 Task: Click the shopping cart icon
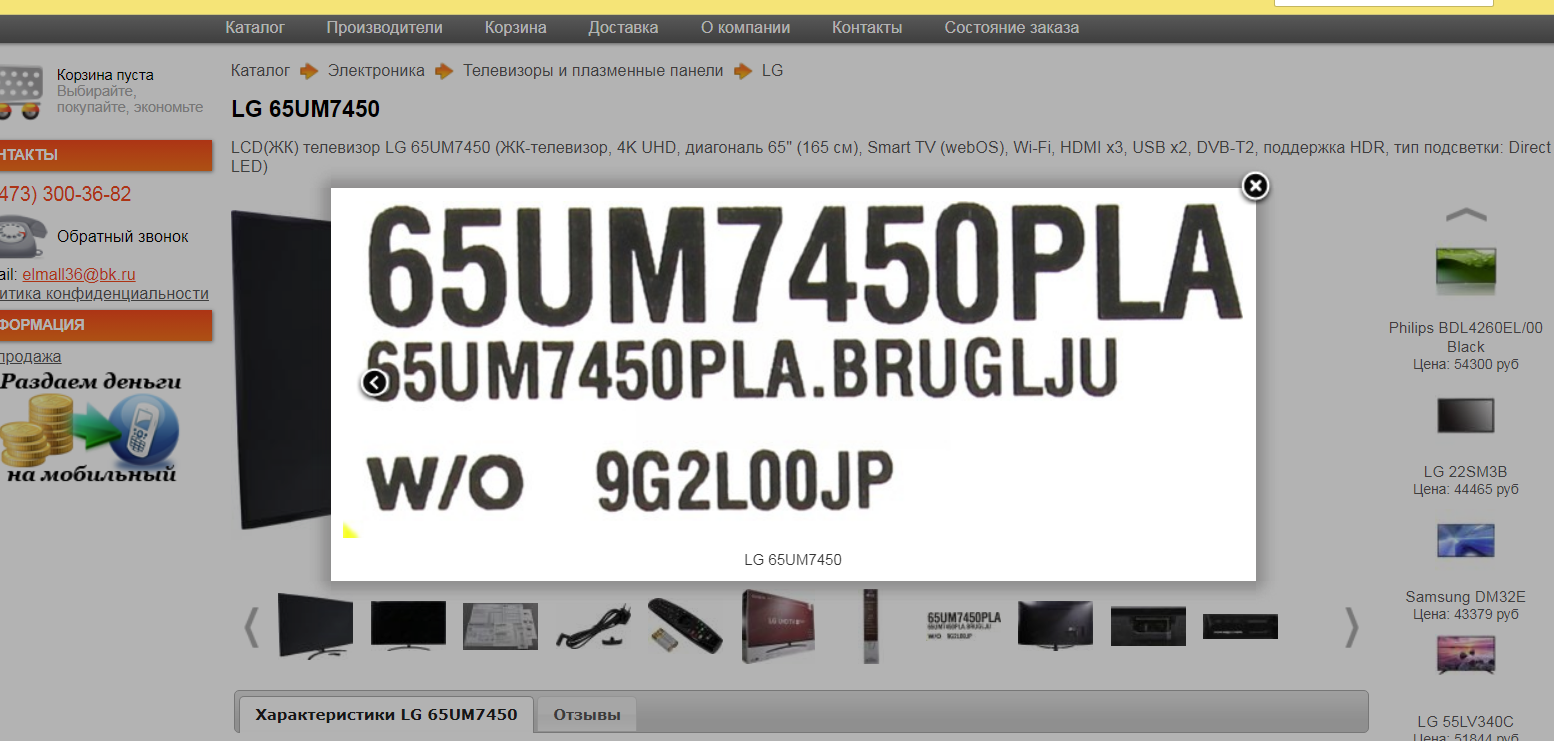point(20,91)
